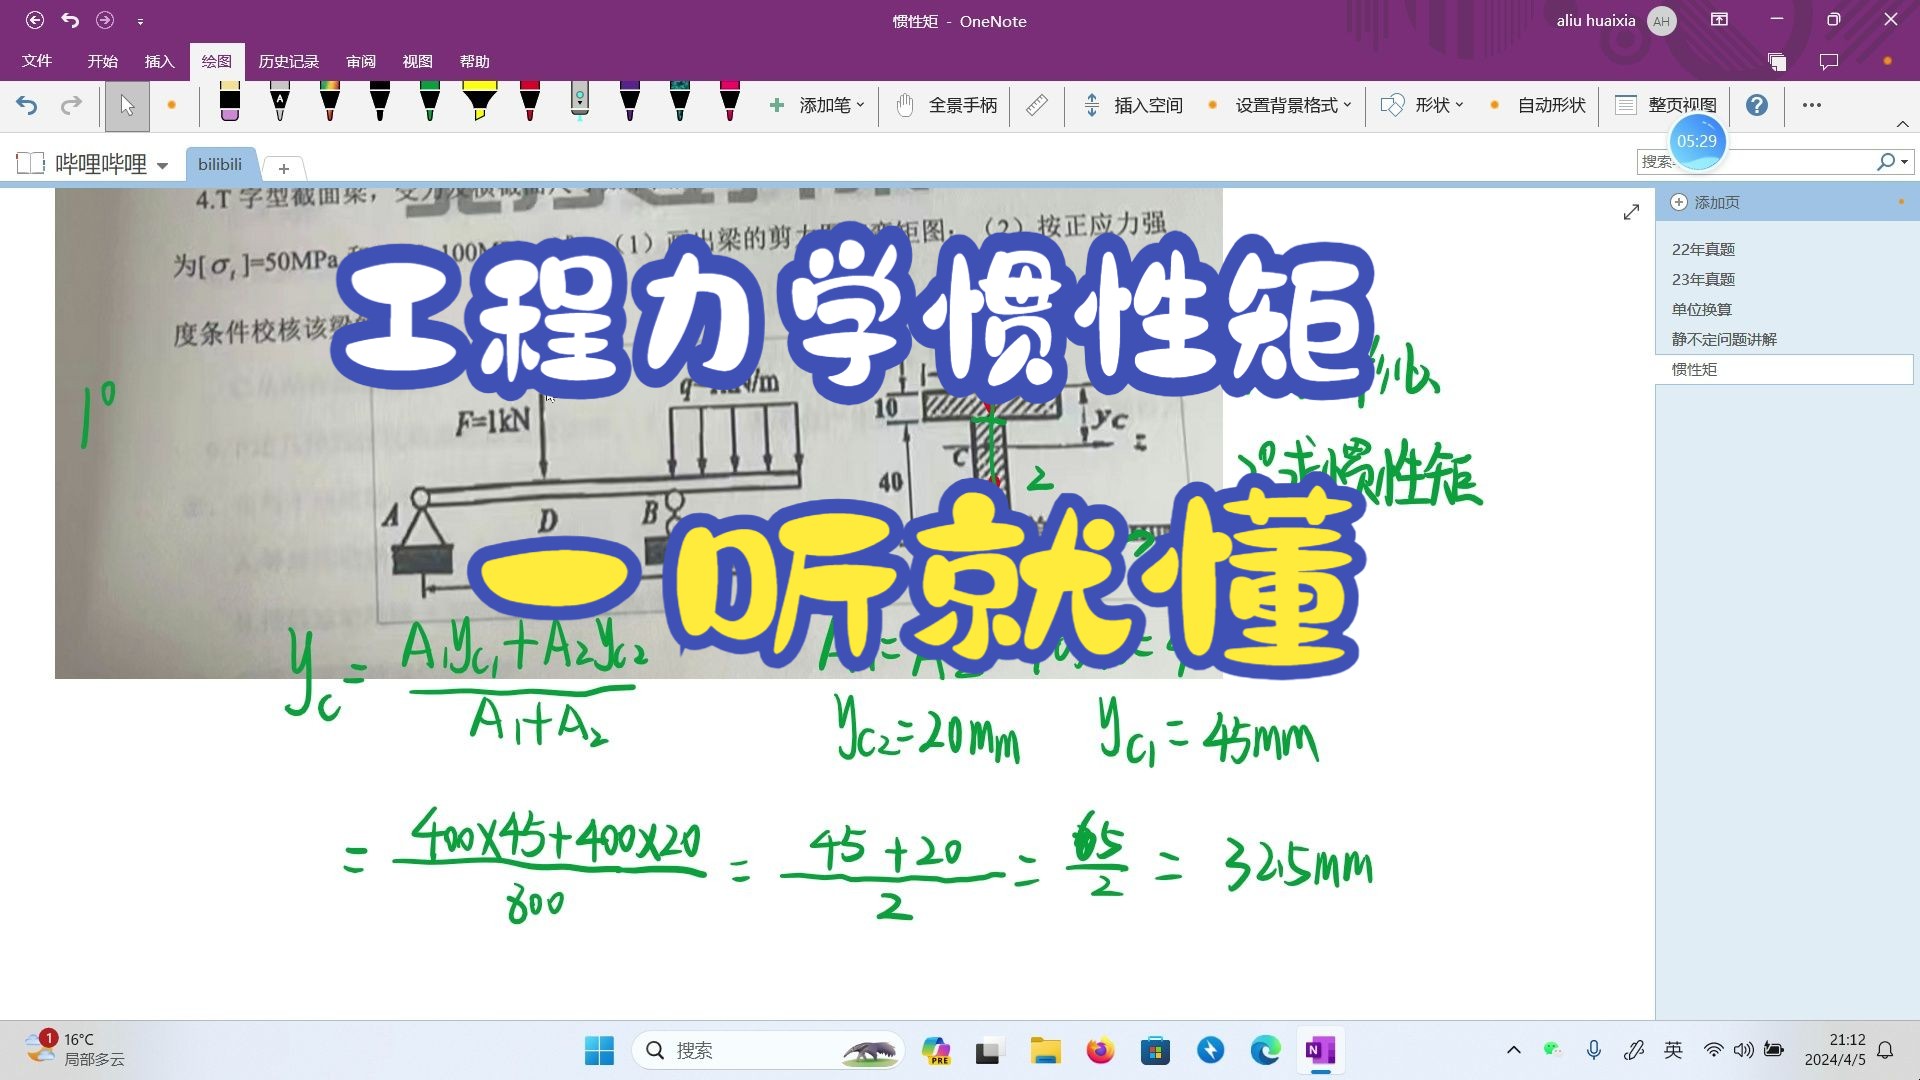
Task: Open the 添加笔 add pen dropdown
Action: [816, 105]
